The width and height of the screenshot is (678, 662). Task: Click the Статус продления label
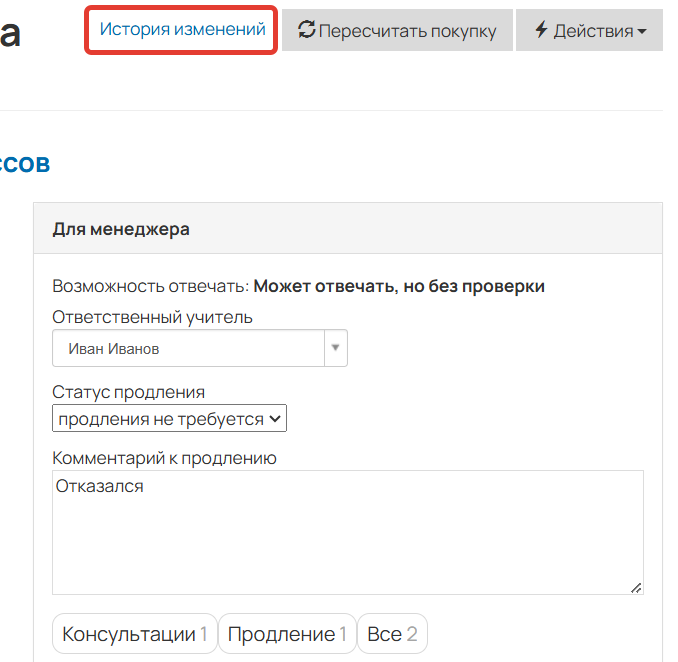(x=128, y=392)
